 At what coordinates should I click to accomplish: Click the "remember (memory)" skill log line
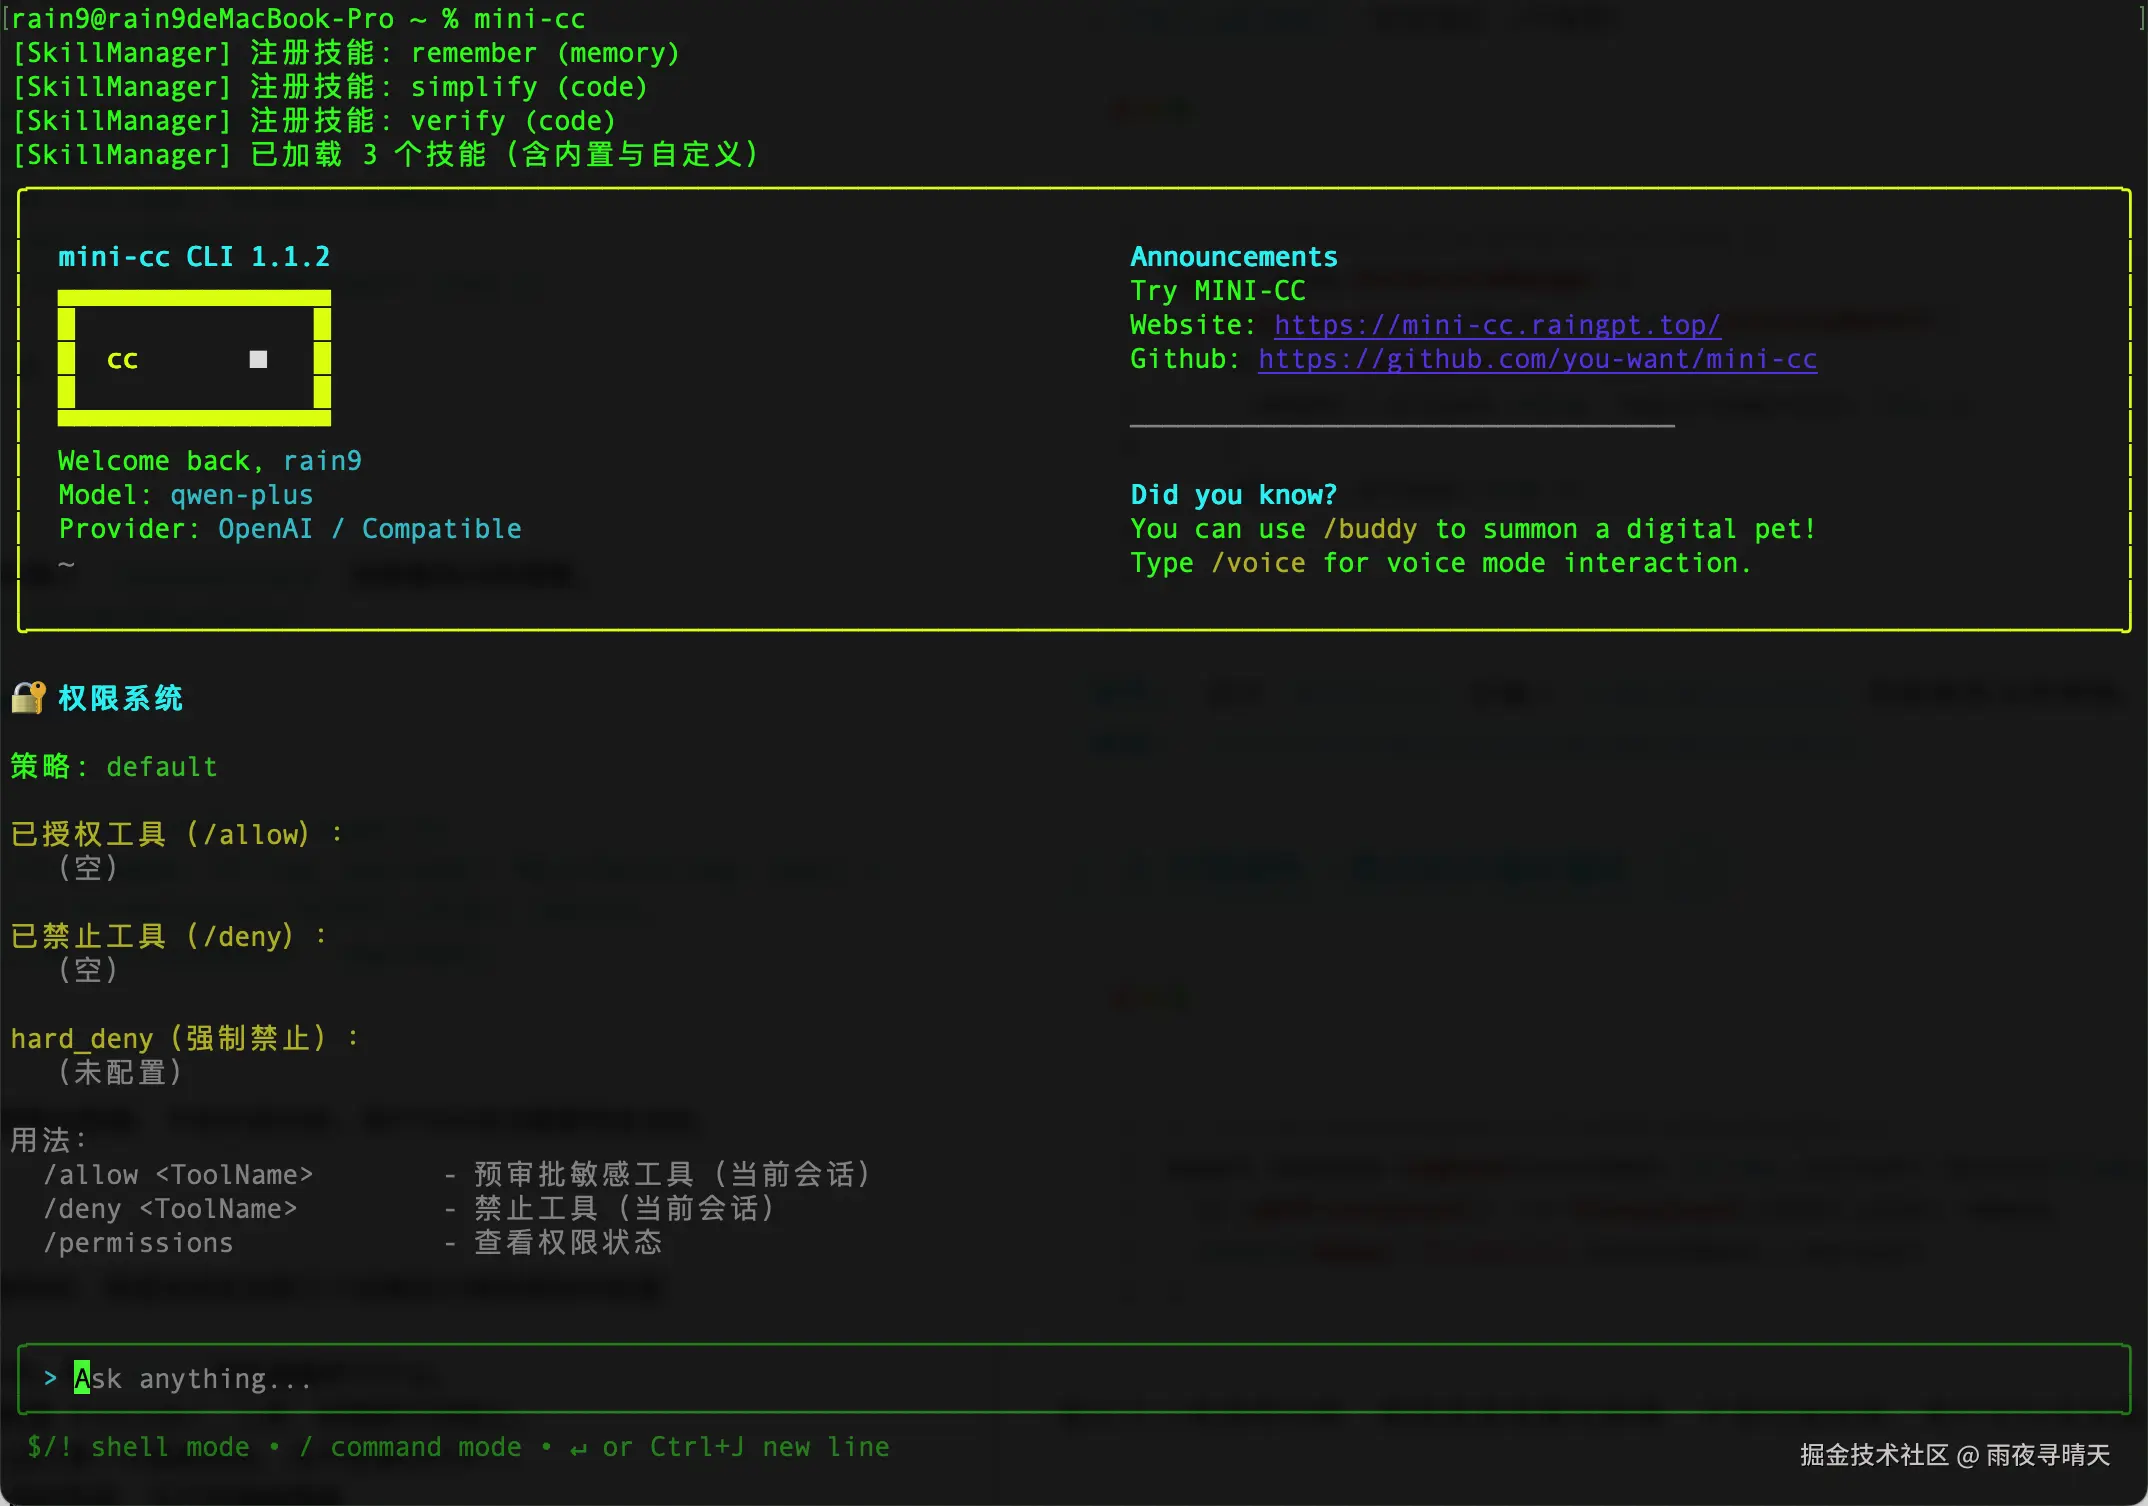click(346, 52)
